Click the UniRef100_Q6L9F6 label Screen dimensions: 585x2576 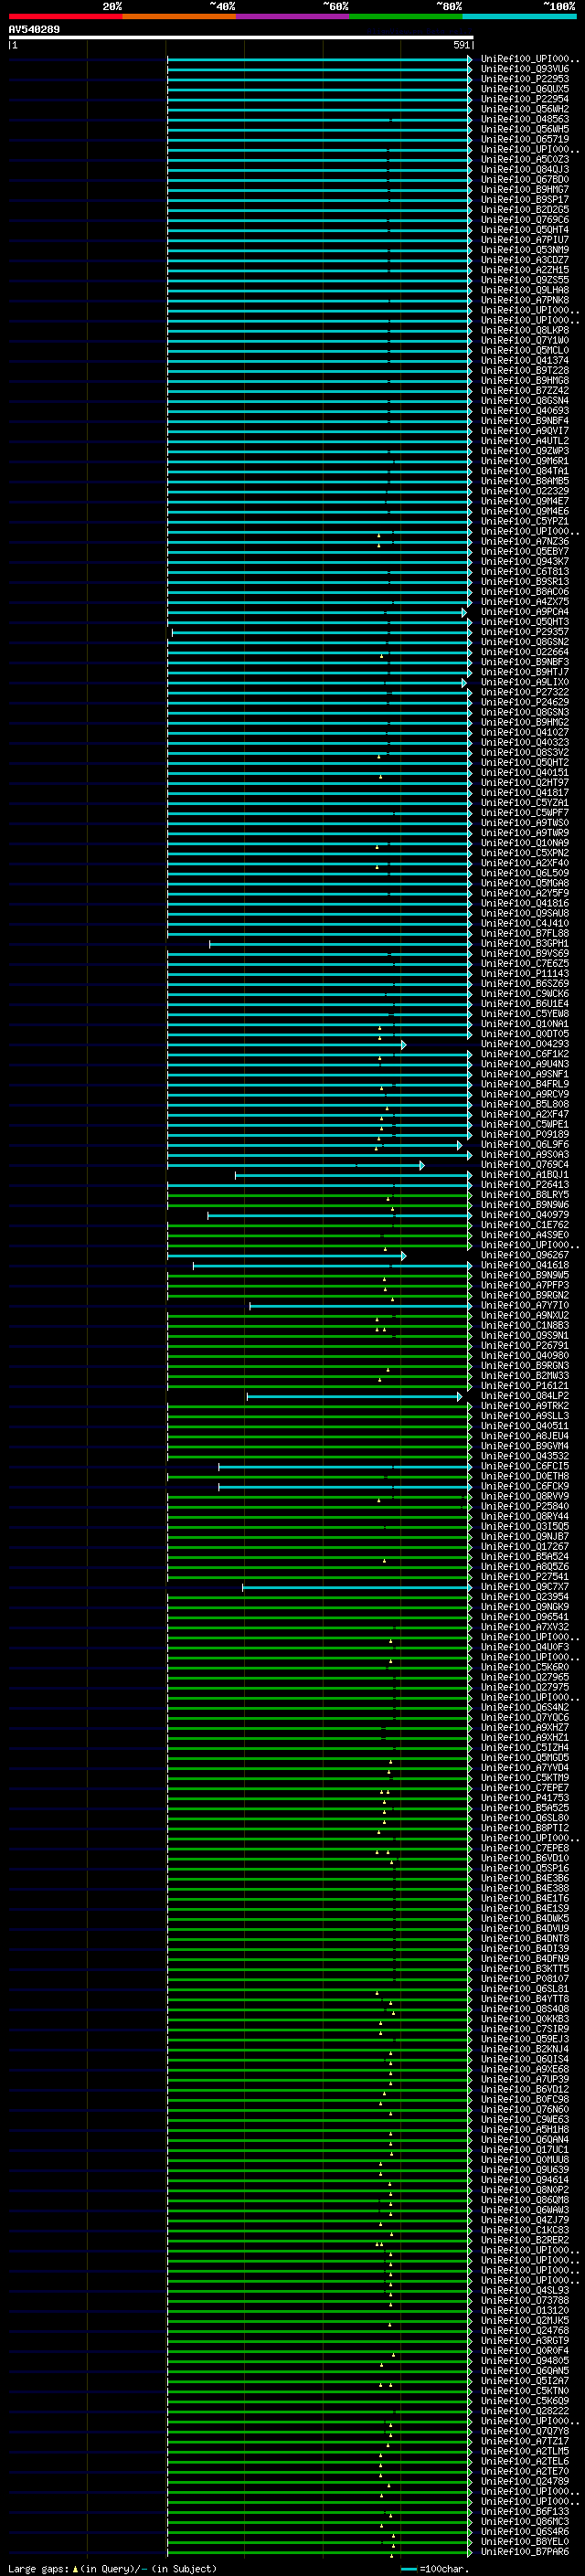click(x=525, y=1145)
